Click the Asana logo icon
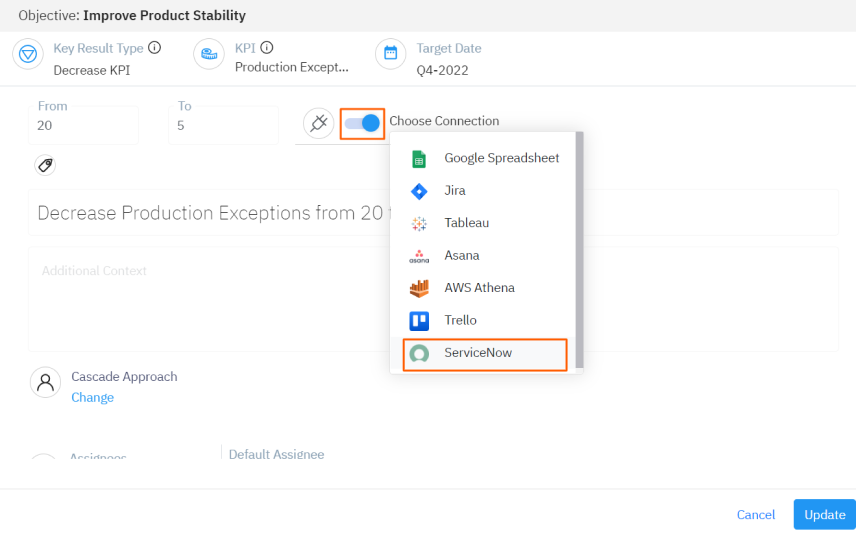 419,256
